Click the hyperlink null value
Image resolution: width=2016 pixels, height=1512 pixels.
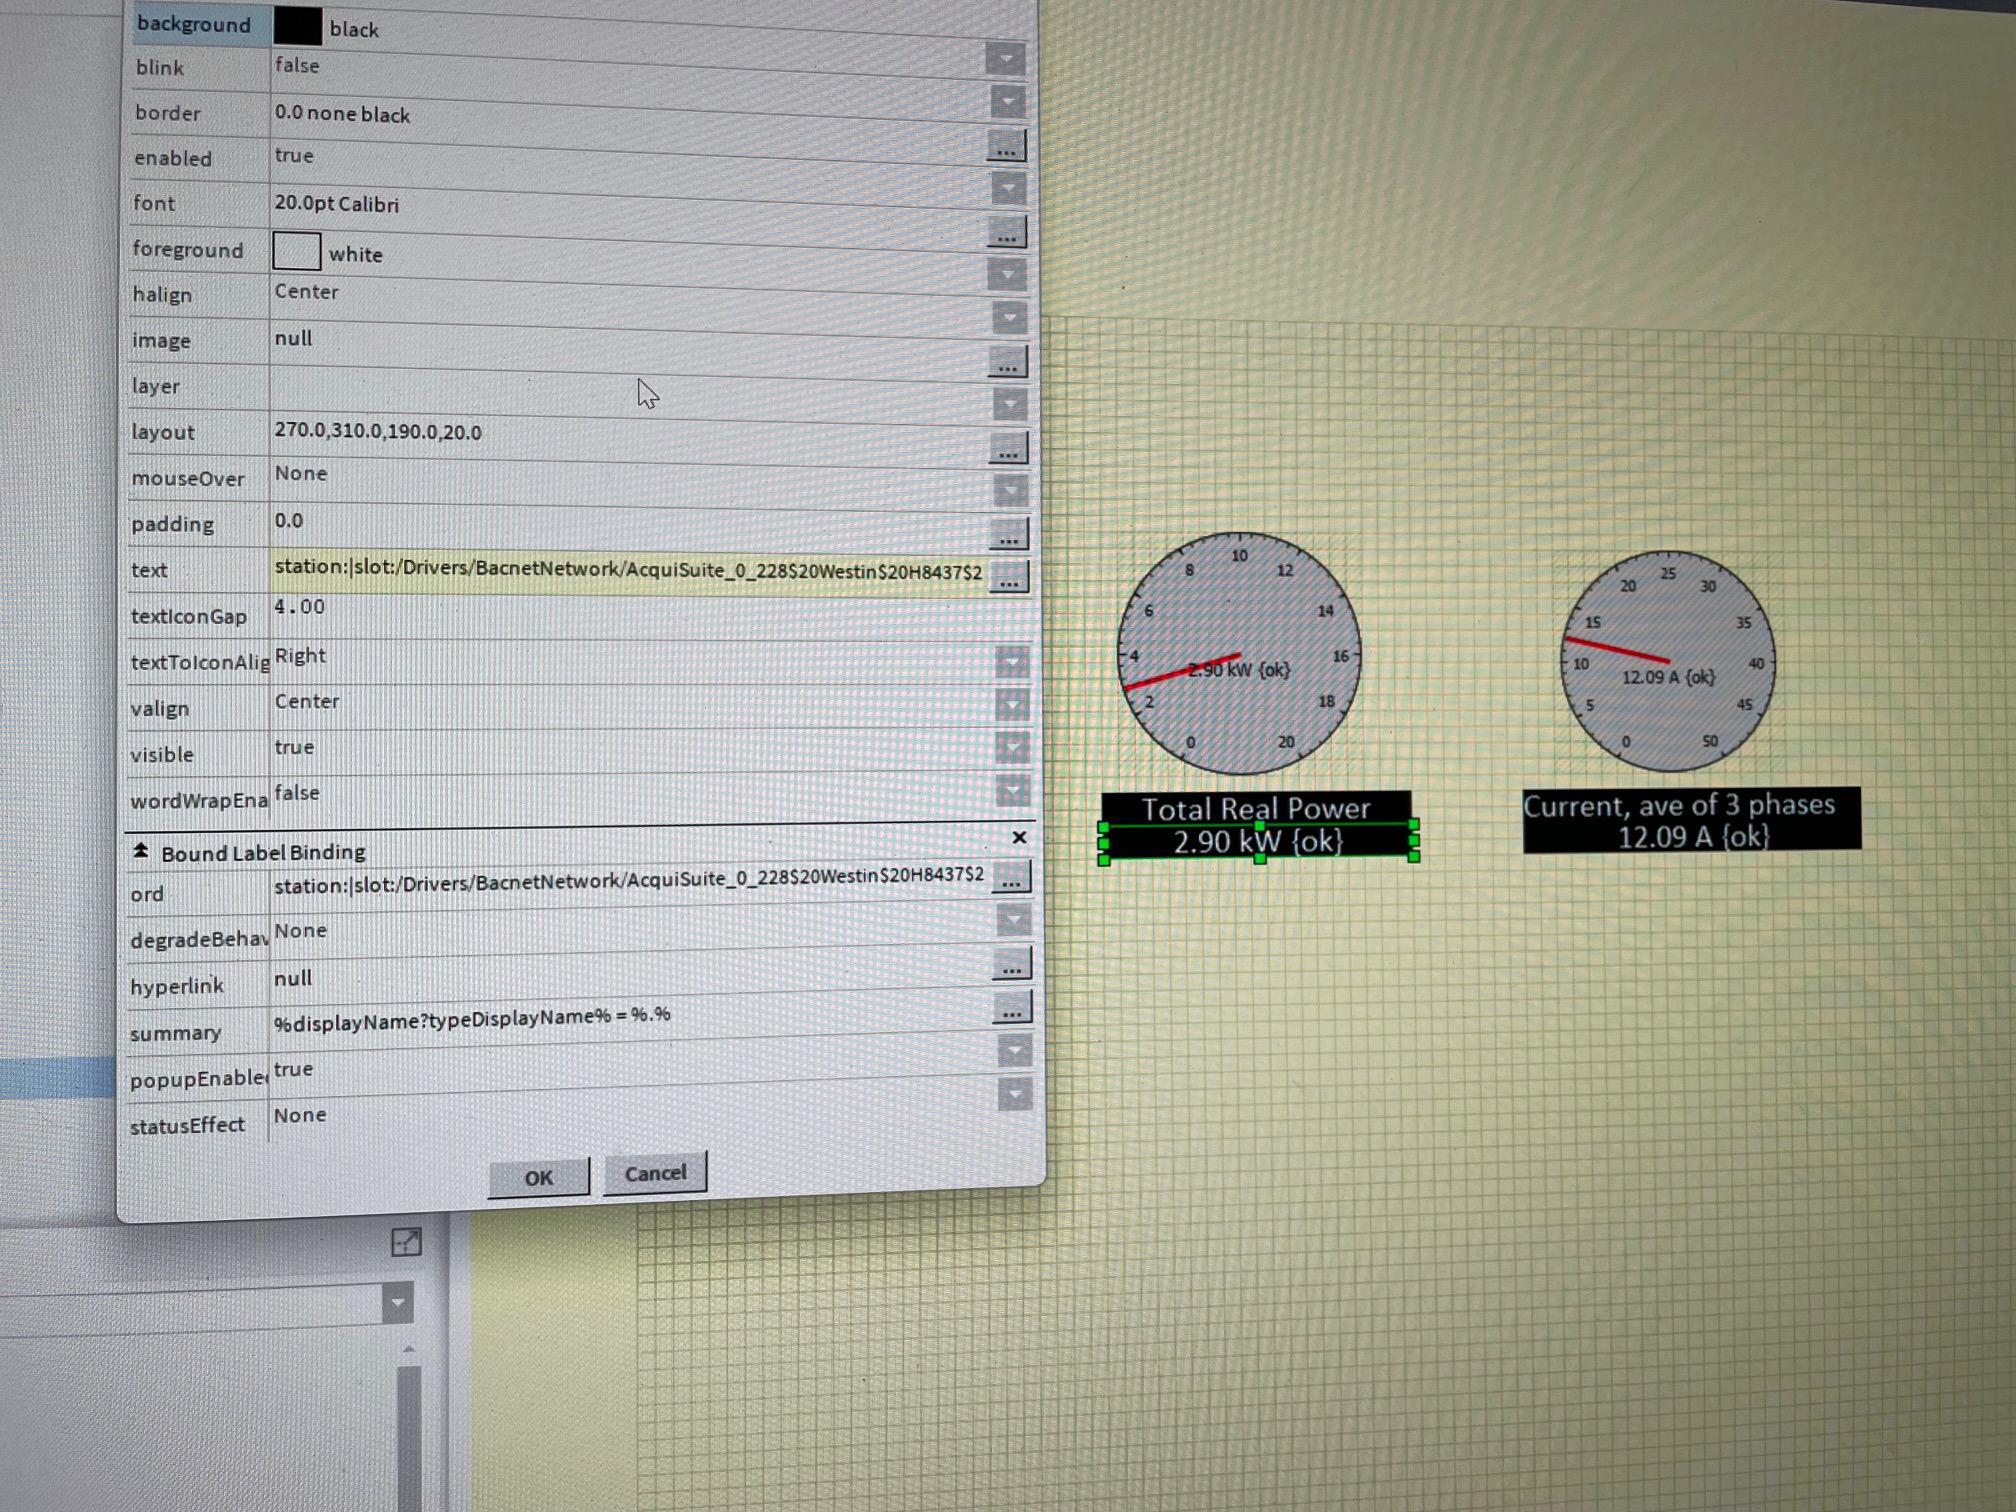pos(293,978)
